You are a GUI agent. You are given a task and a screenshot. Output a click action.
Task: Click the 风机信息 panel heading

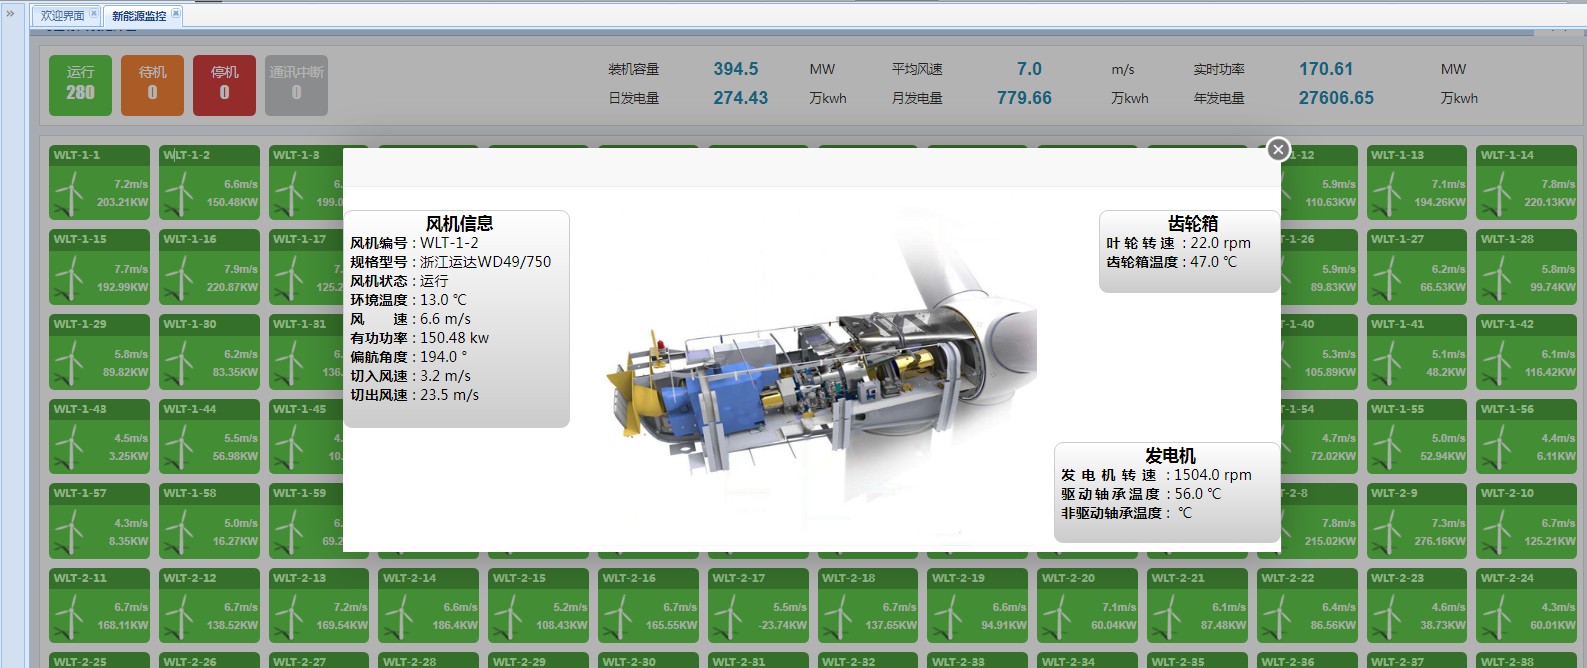point(459,224)
